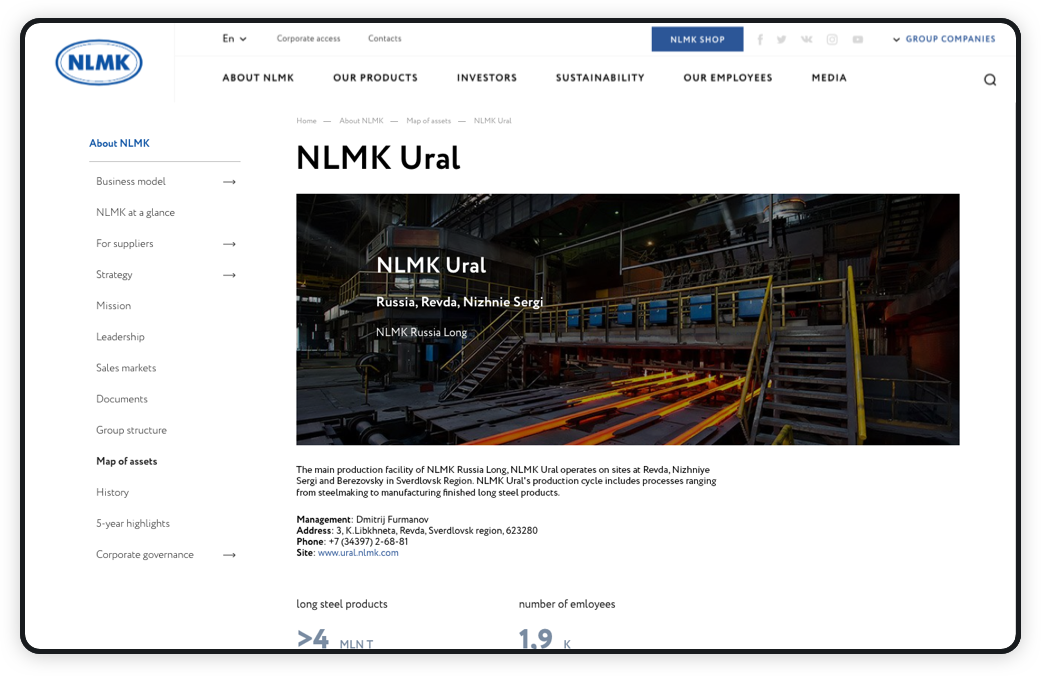Open History sidebar item
Screen dimensions: 1041x676
(112, 493)
